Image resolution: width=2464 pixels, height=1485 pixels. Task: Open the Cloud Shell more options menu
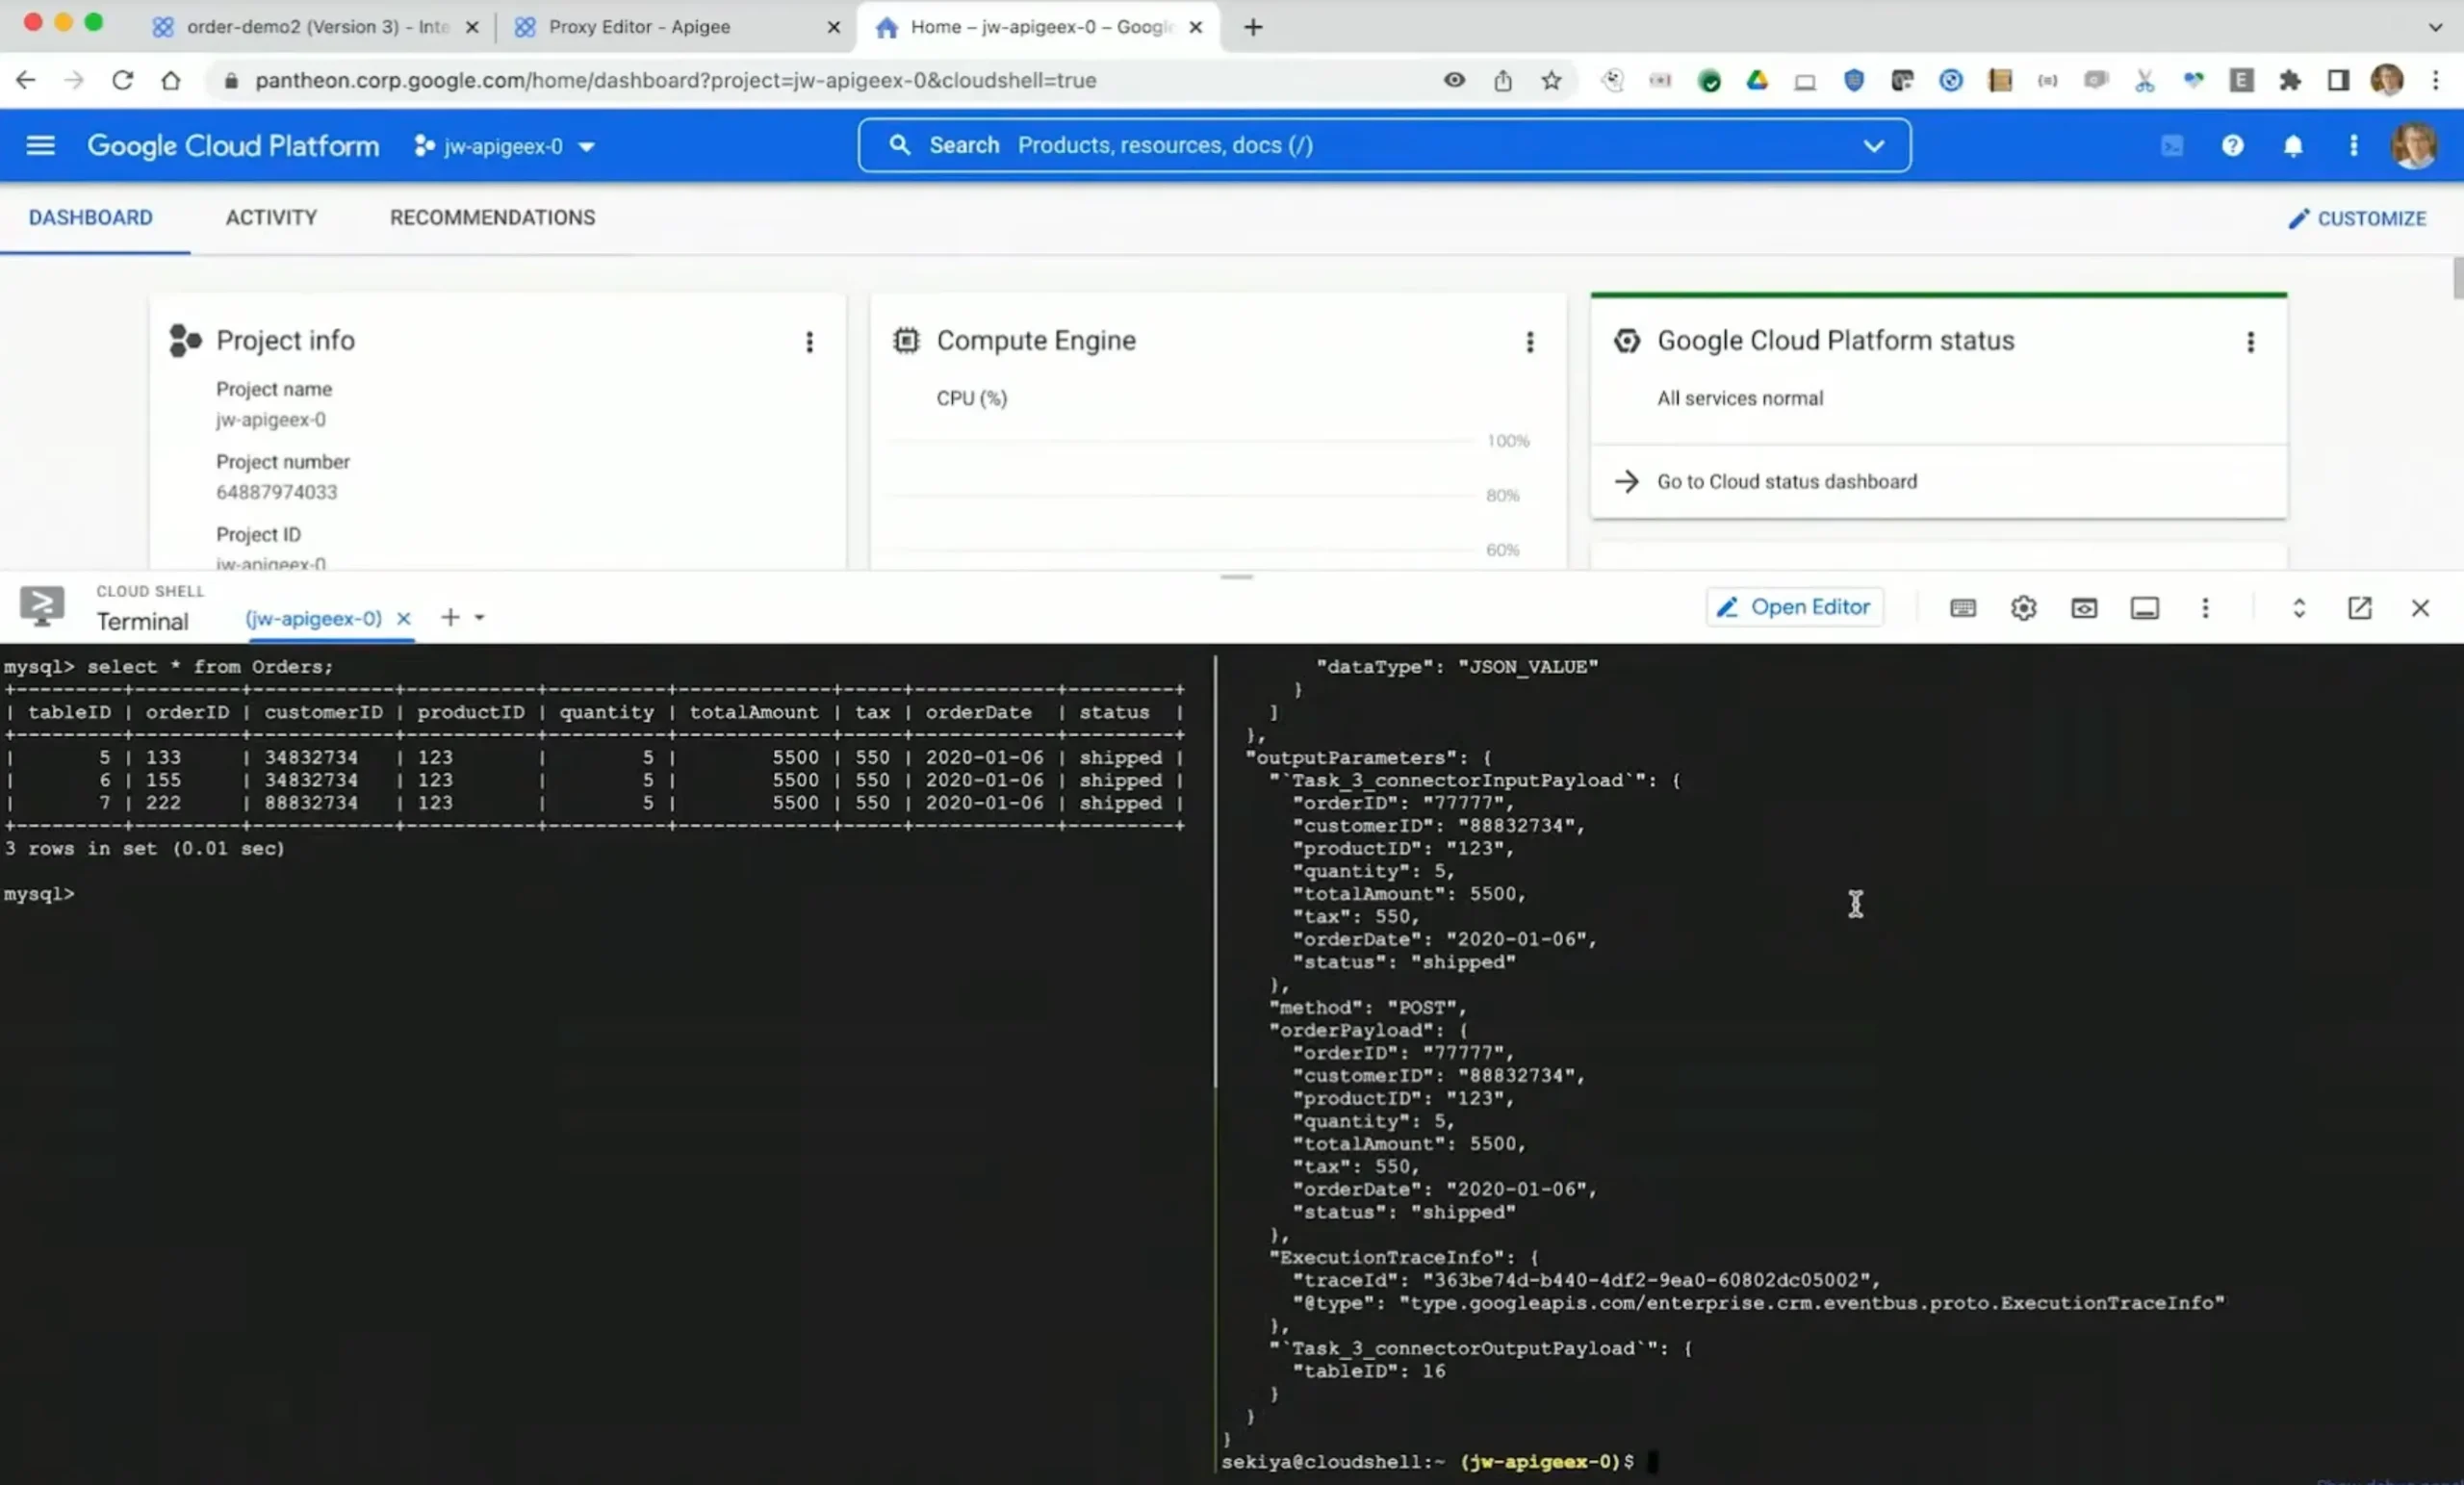(x=2205, y=608)
